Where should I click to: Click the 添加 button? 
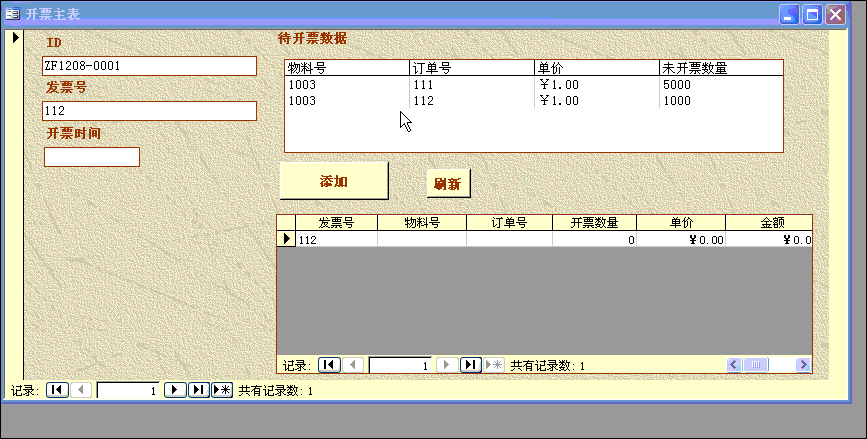pyautogui.click(x=334, y=181)
